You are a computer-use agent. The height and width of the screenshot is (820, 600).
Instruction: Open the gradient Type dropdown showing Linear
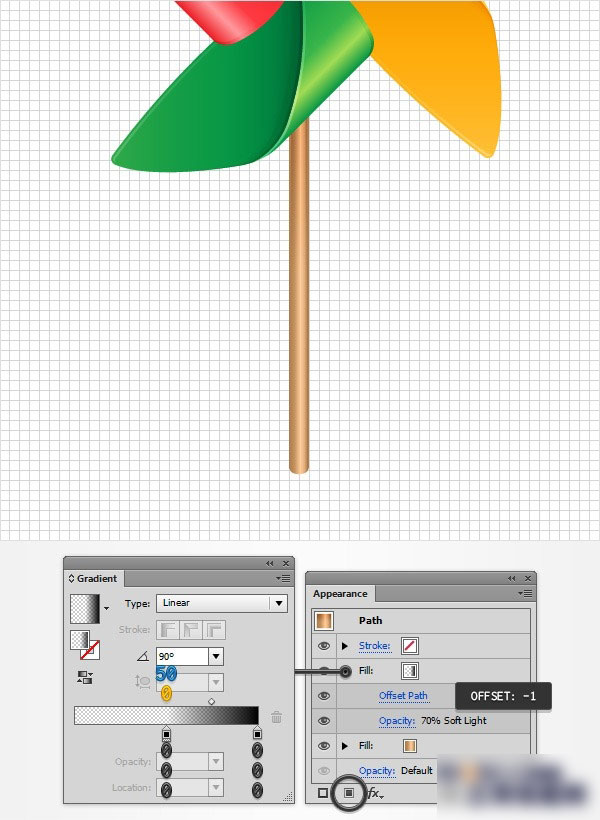pos(222,603)
